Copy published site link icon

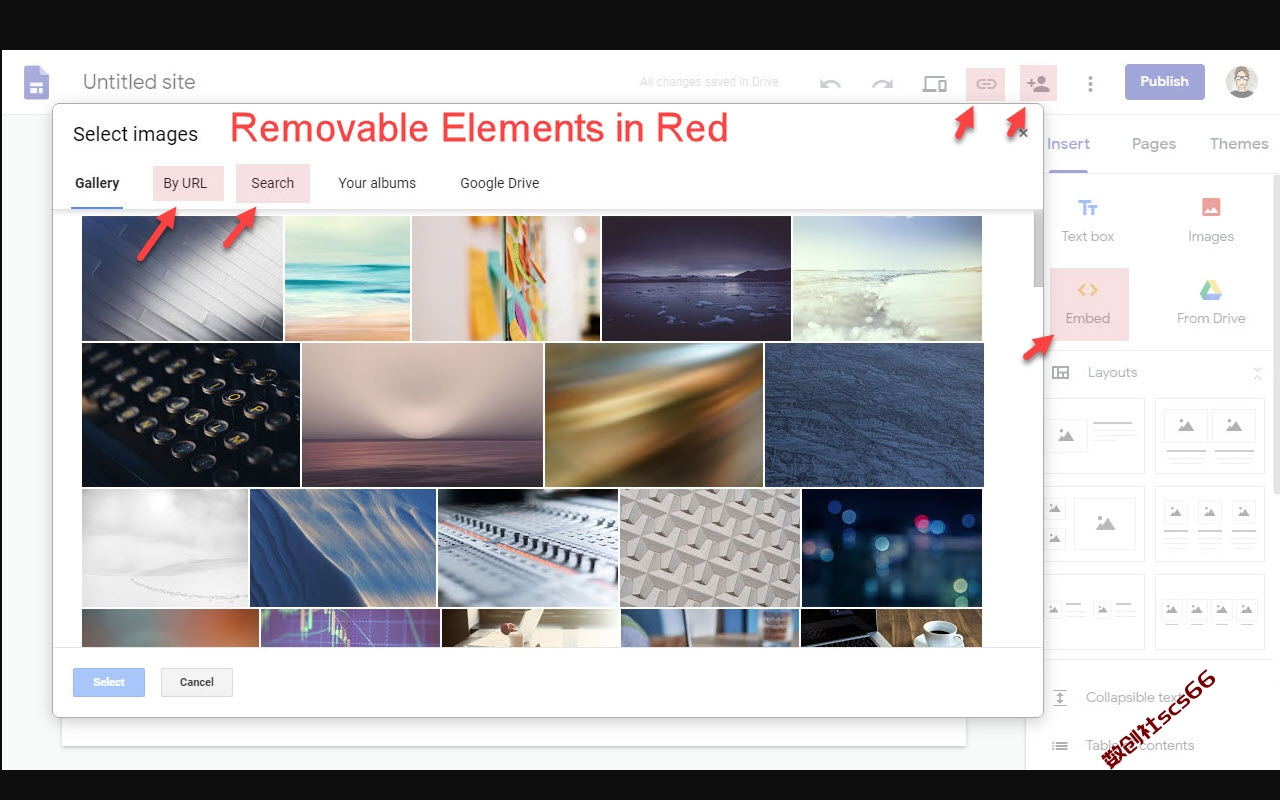(986, 83)
